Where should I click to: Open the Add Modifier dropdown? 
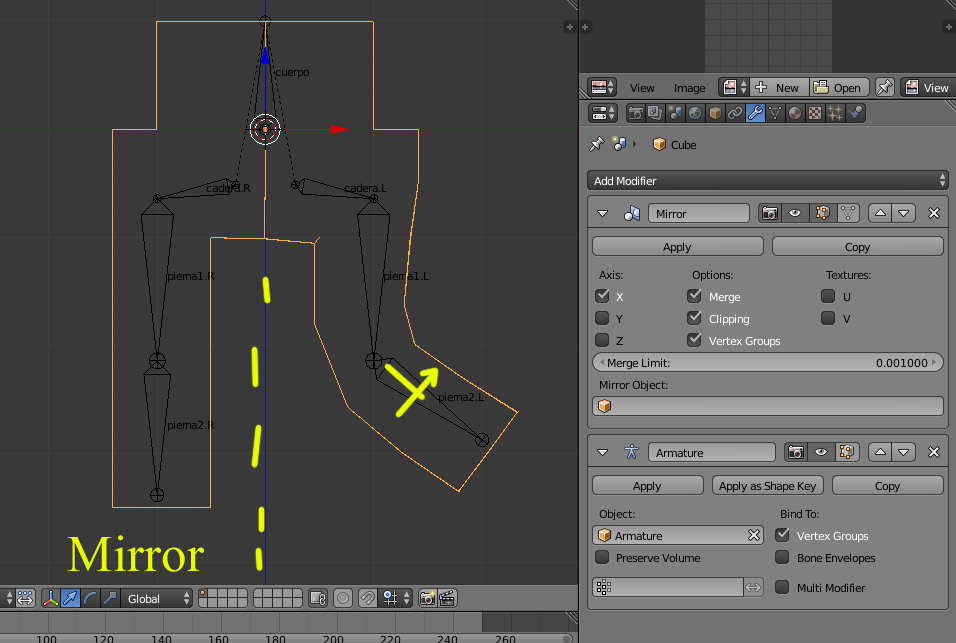[x=767, y=181]
